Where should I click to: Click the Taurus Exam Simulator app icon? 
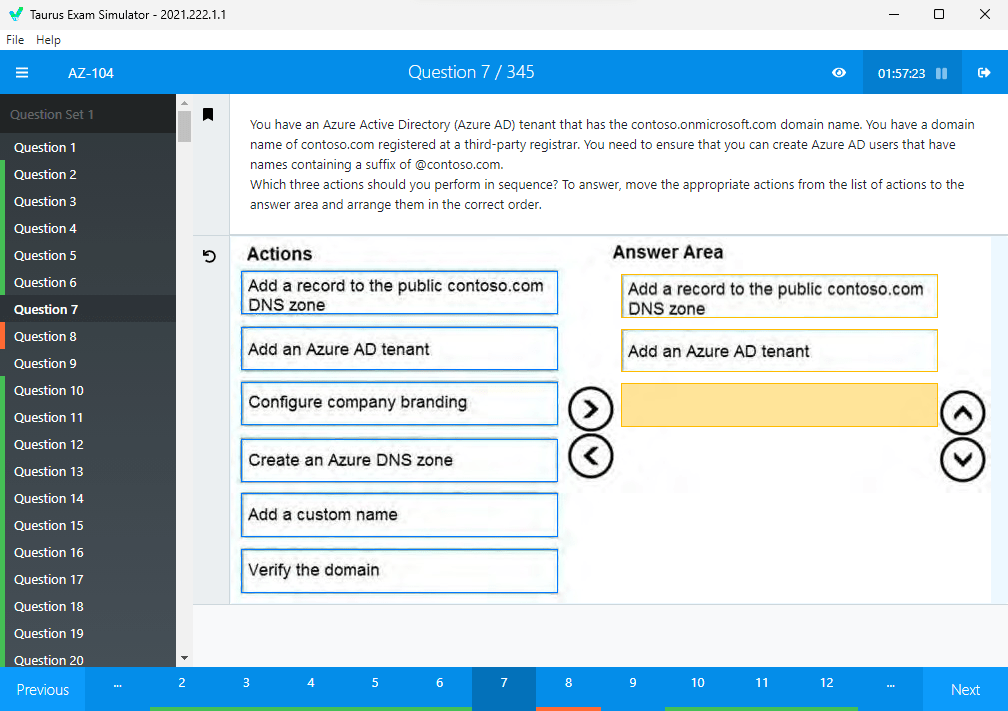tap(15, 14)
